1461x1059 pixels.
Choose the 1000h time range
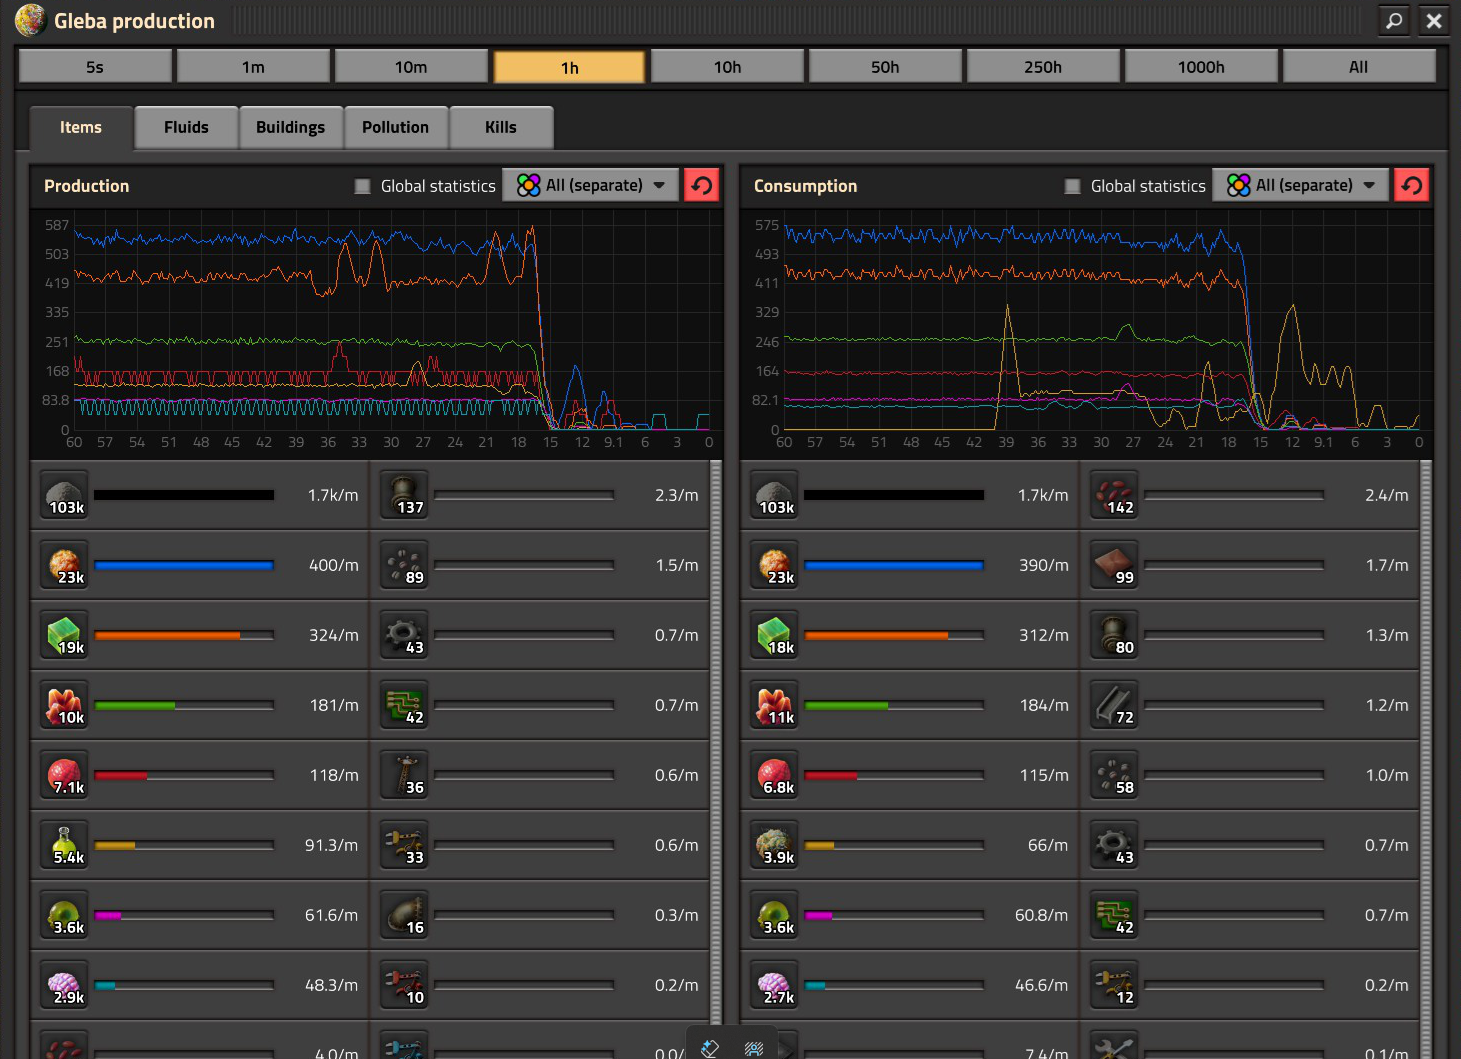click(1201, 67)
